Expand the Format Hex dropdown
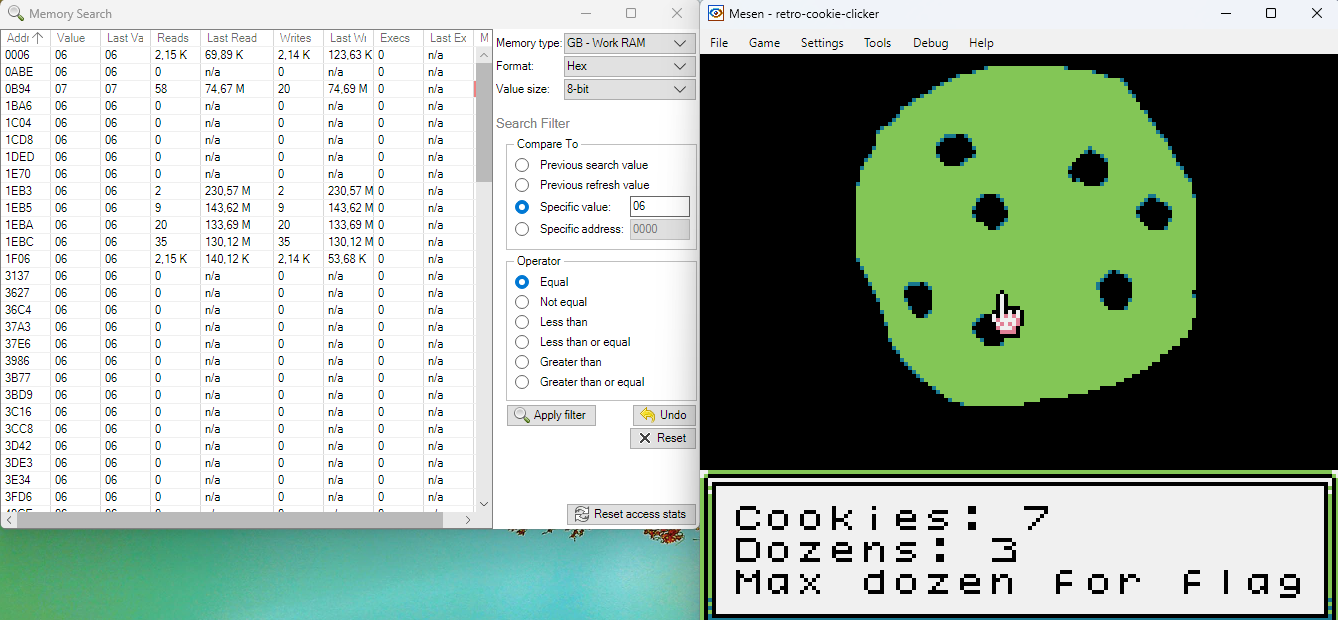This screenshot has height=620, width=1338. 629,66
